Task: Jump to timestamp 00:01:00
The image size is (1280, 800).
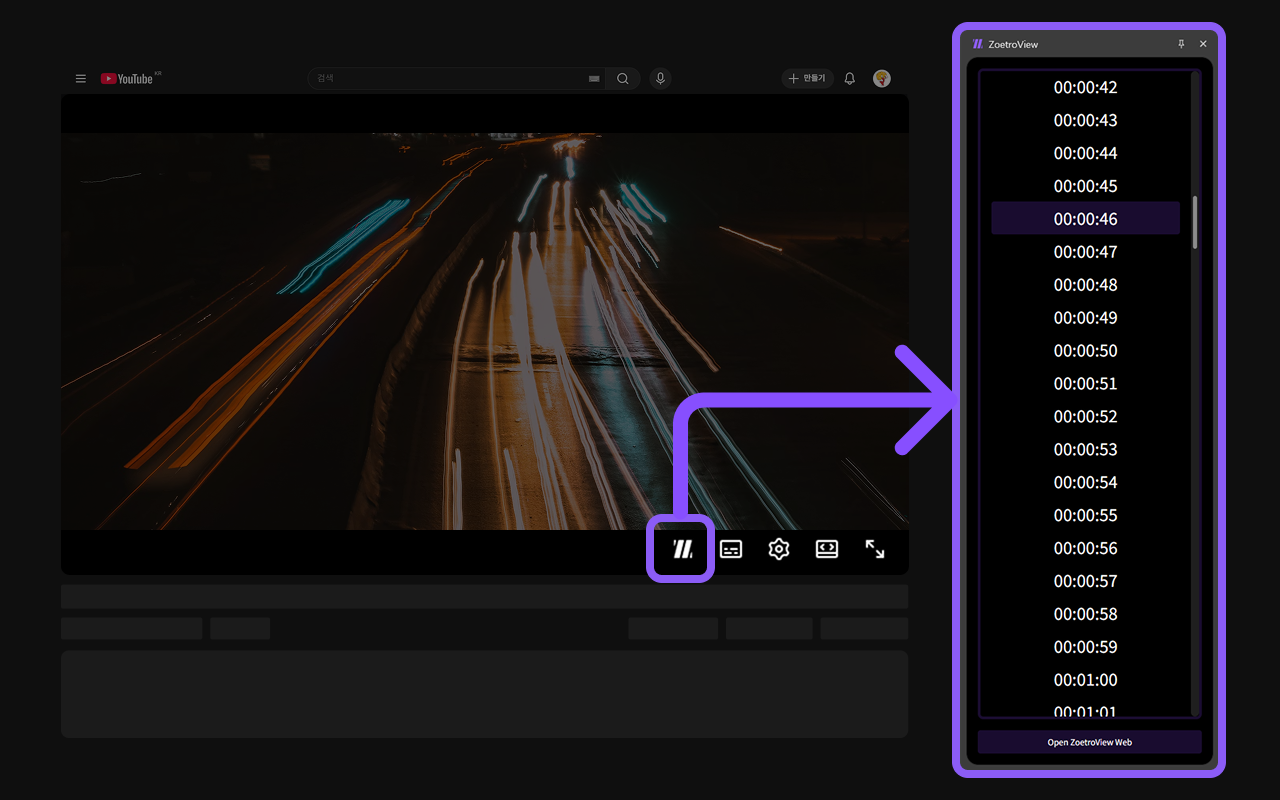Action: point(1085,680)
